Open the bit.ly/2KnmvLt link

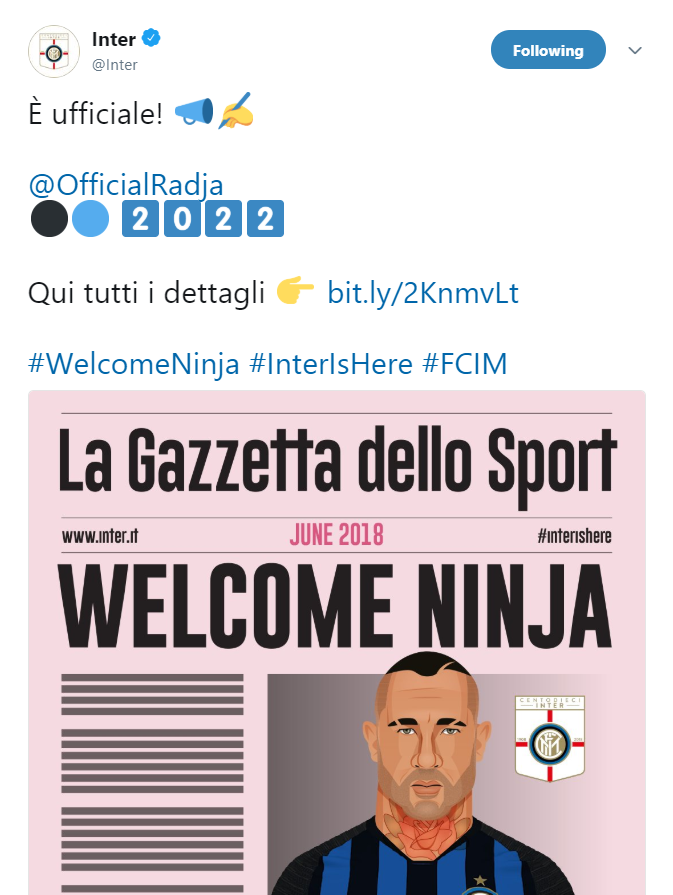[423, 293]
